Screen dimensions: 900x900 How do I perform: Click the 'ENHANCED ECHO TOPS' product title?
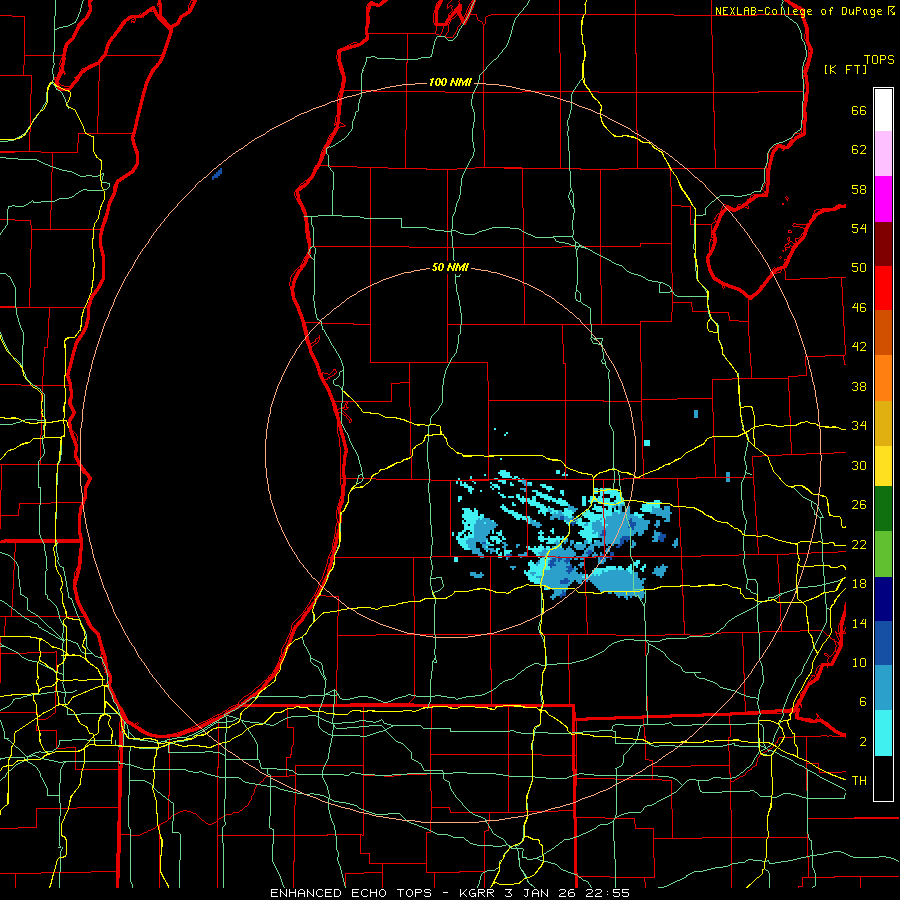pyautogui.click(x=351, y=893)
